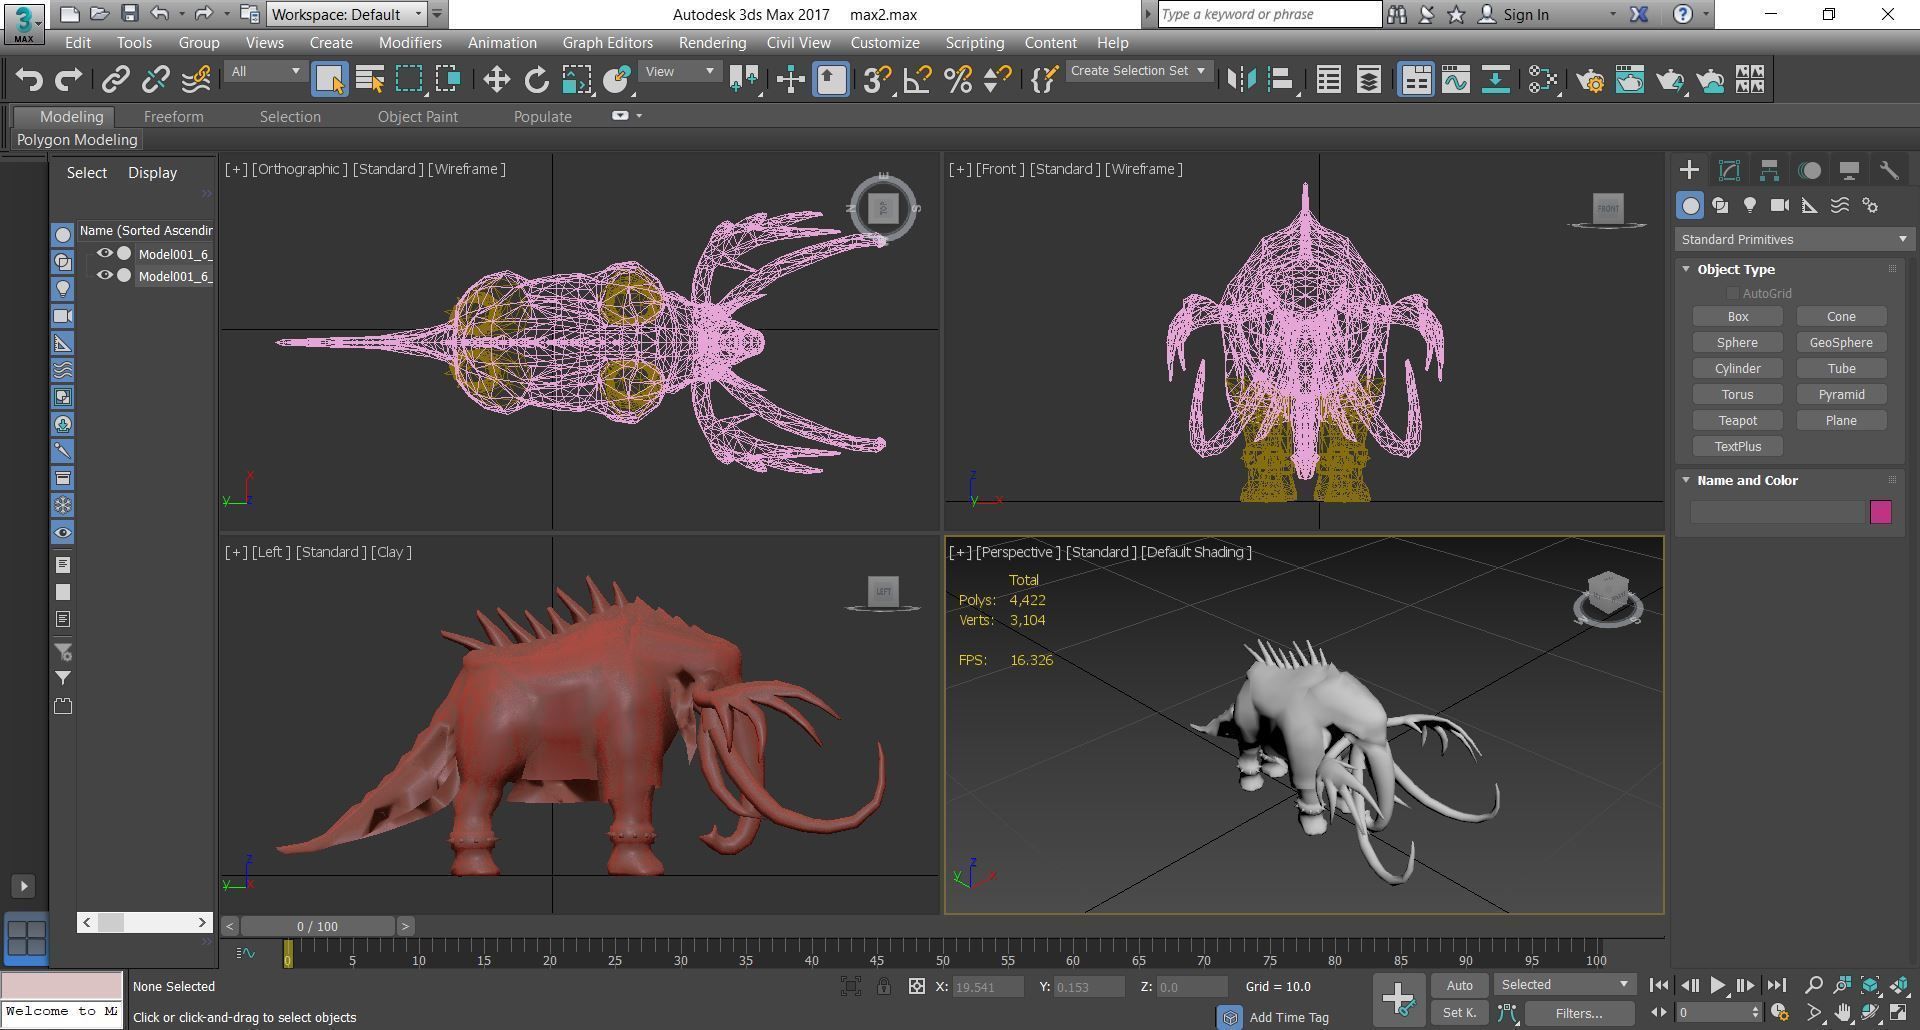Click the TextPlus button
Screen dimensions: 1920x1030
pyautogui.click(x=1737, y=447)
